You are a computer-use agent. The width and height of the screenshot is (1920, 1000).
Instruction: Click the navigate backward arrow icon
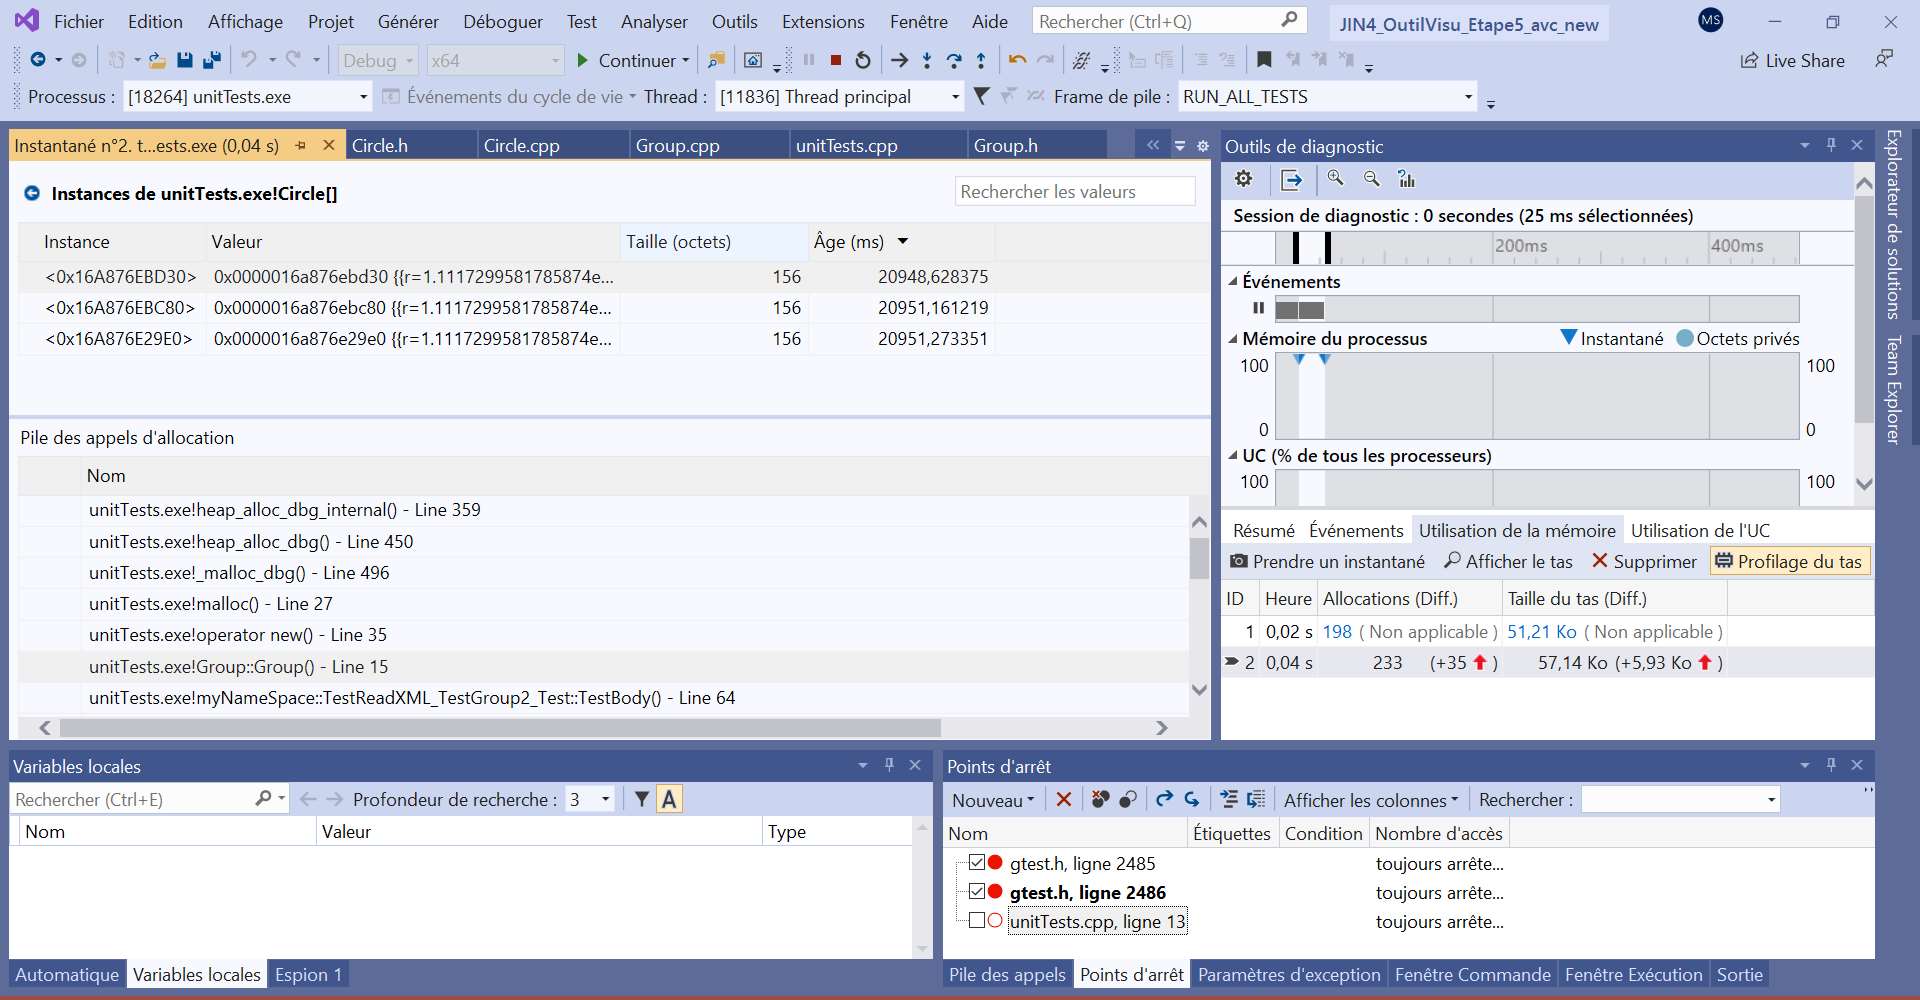[x=38, y=60]
